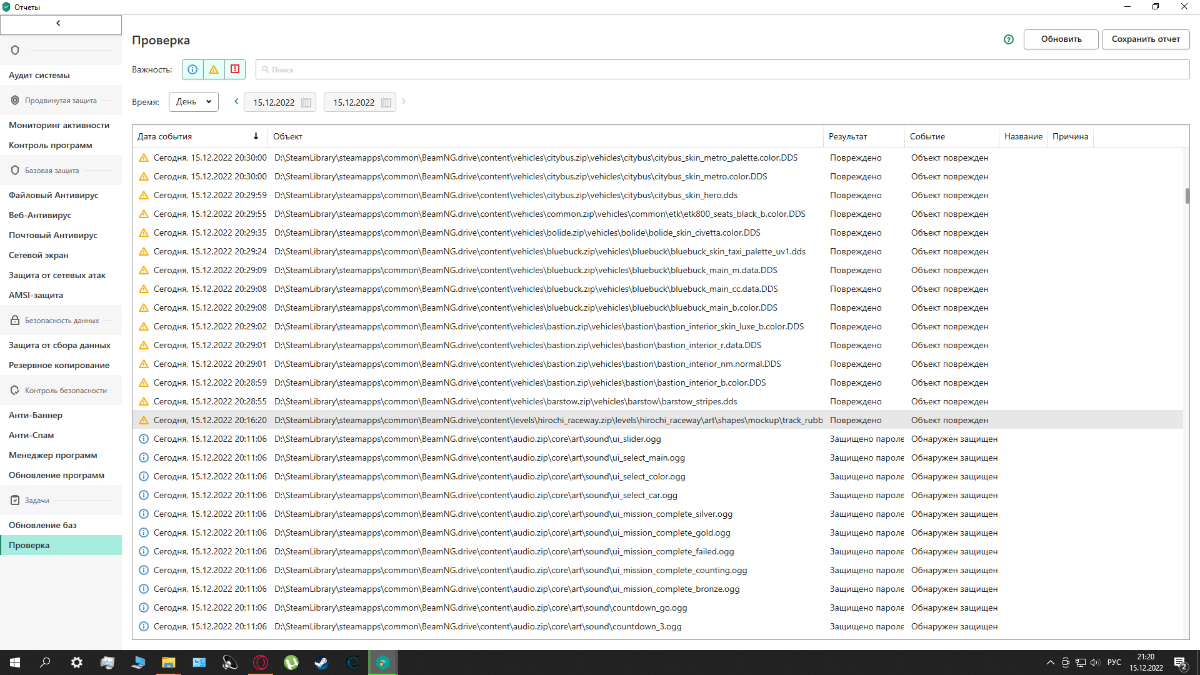The height and width of the screenshot is (675, 1200).
Task: Open Контроль программ report section
Action: (x=61, y=145)
